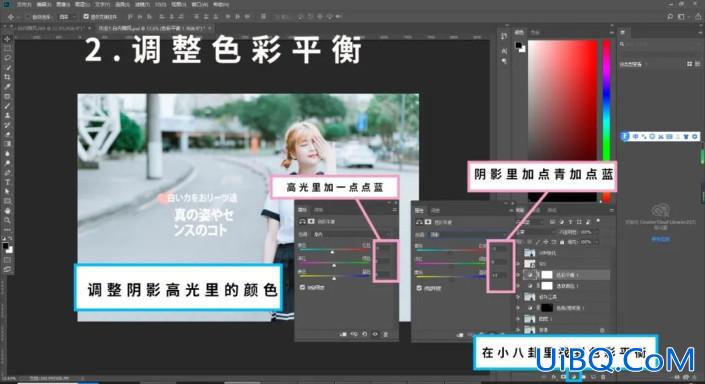Image resolution: width=705 pixels, height=384 pixels.
Task: Toggle visibility eye in left Properties panel
Action: 375,334
